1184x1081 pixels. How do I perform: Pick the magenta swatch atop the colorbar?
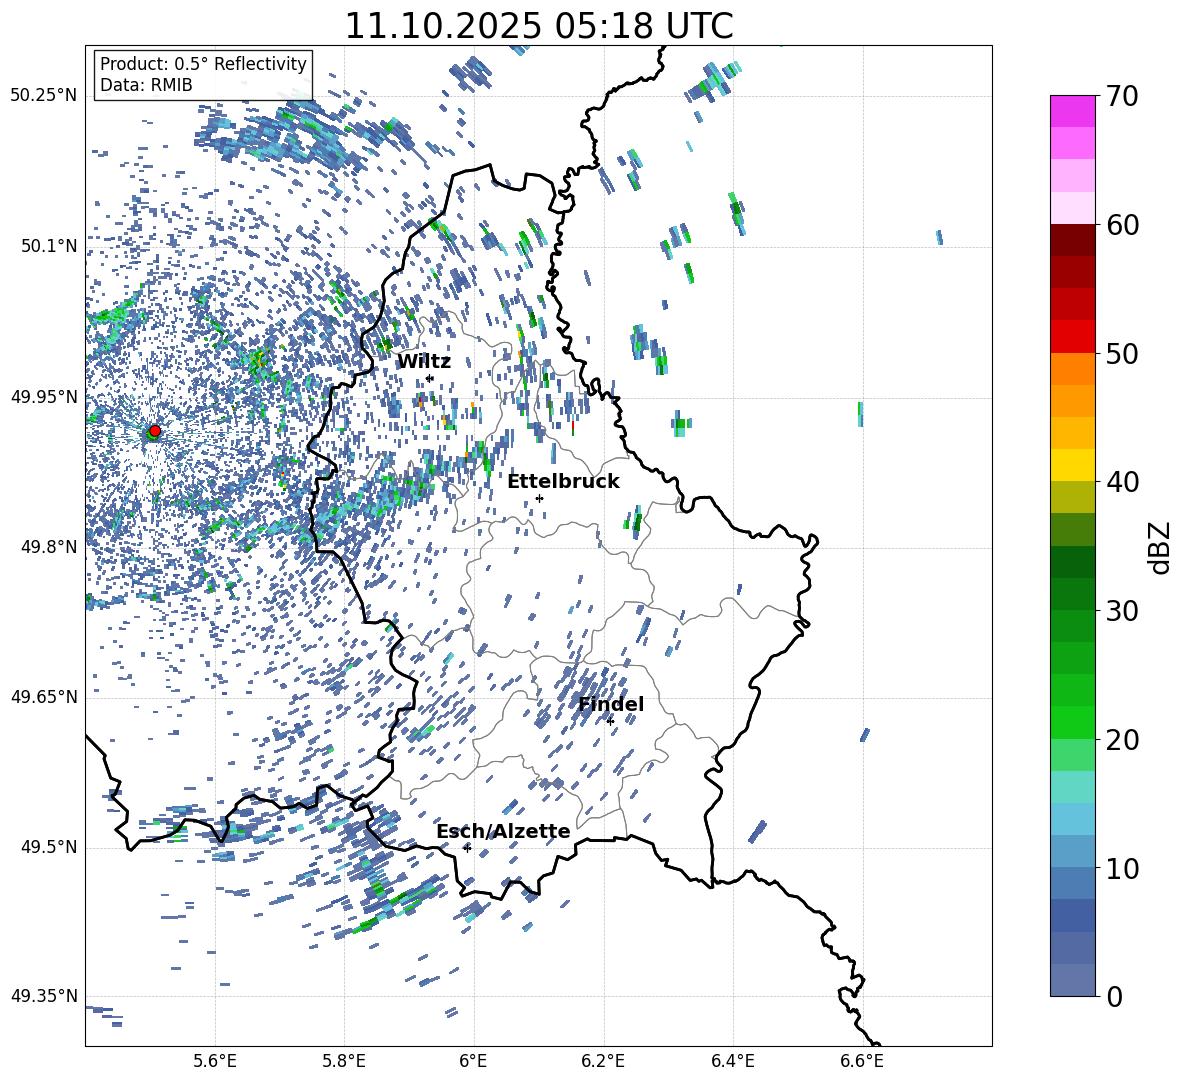pyautogui.click(x=1073, y=111)
